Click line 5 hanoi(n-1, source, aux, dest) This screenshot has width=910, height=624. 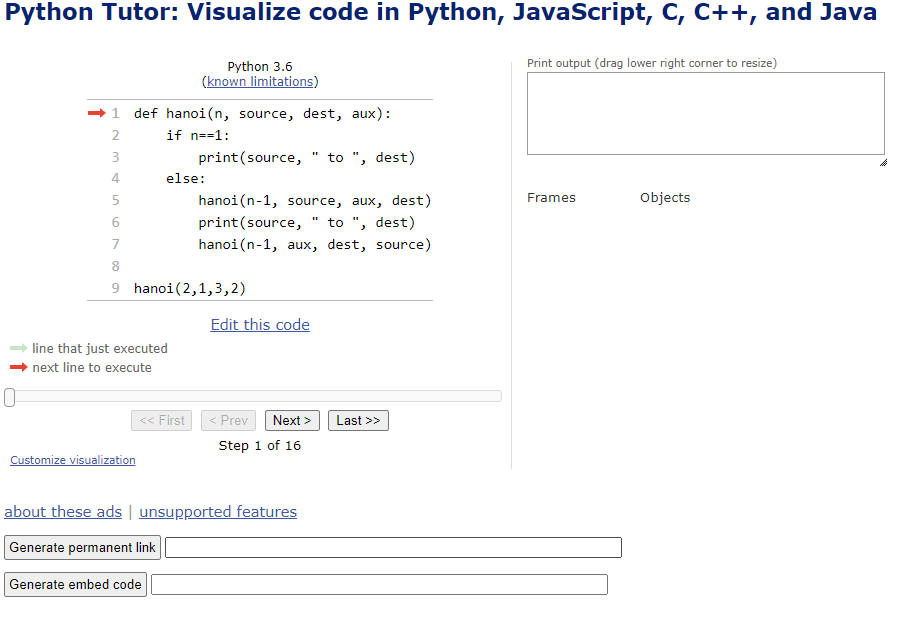tap(315, 201)
